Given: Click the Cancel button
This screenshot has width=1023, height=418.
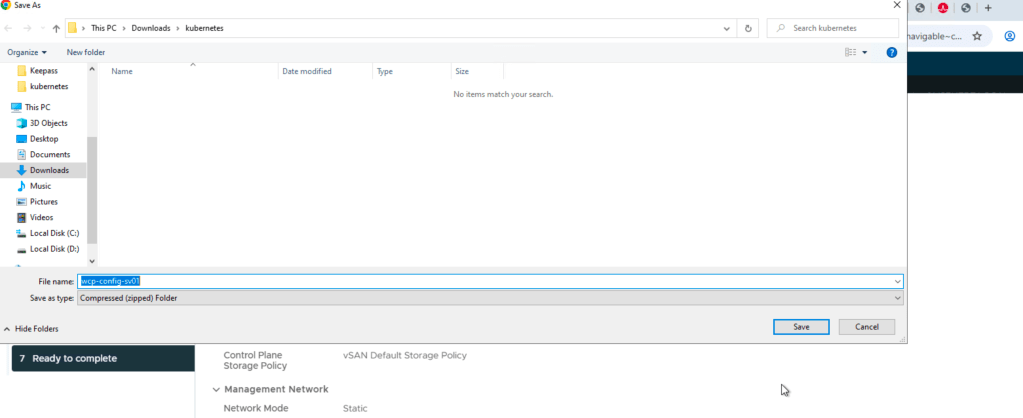Looking at the screenshot, I should tap(866, 327).
